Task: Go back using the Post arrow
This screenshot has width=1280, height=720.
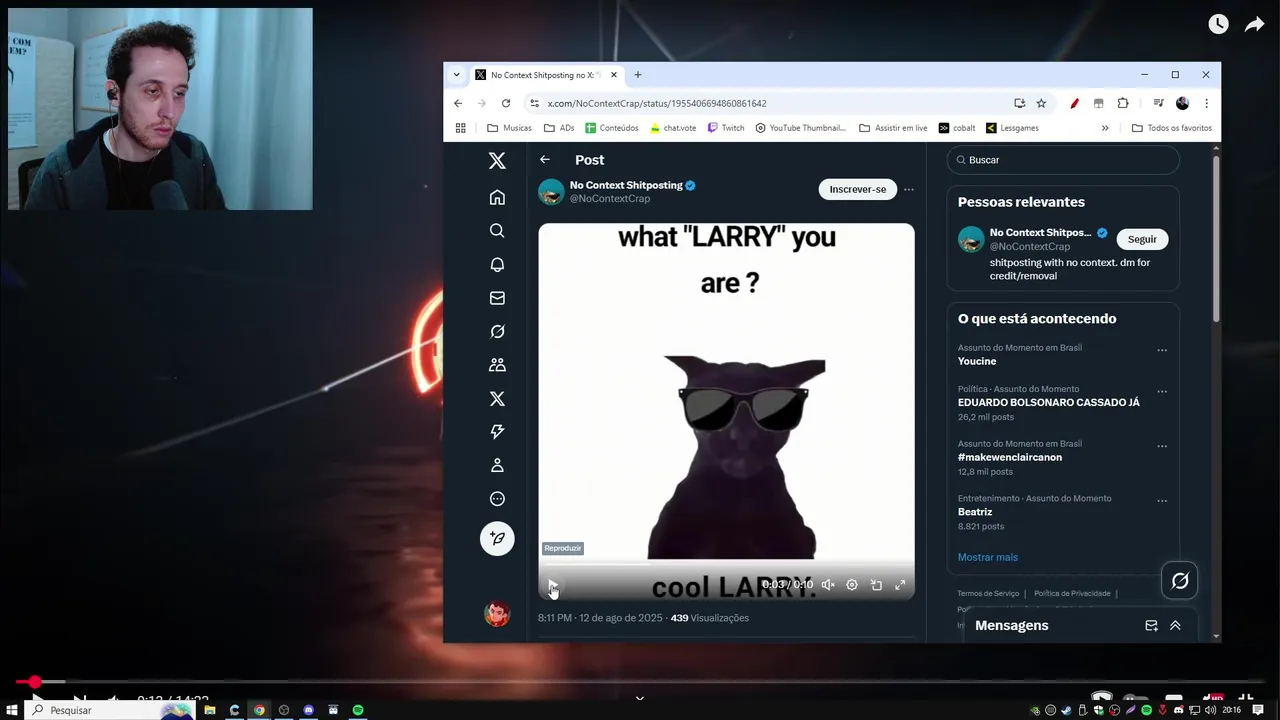Action: tap(545, 159)
